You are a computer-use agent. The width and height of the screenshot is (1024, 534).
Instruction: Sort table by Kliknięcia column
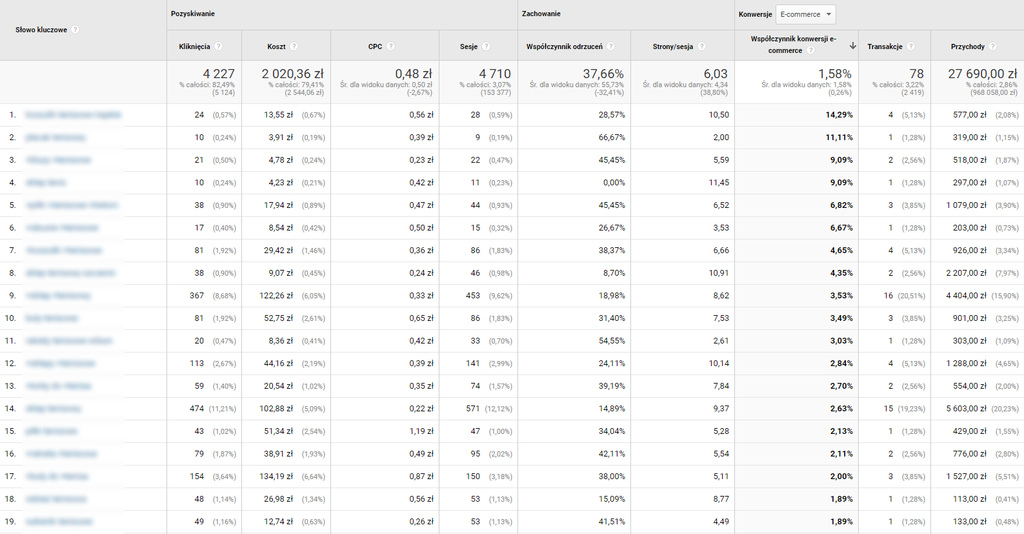click(x=195, y=46)
